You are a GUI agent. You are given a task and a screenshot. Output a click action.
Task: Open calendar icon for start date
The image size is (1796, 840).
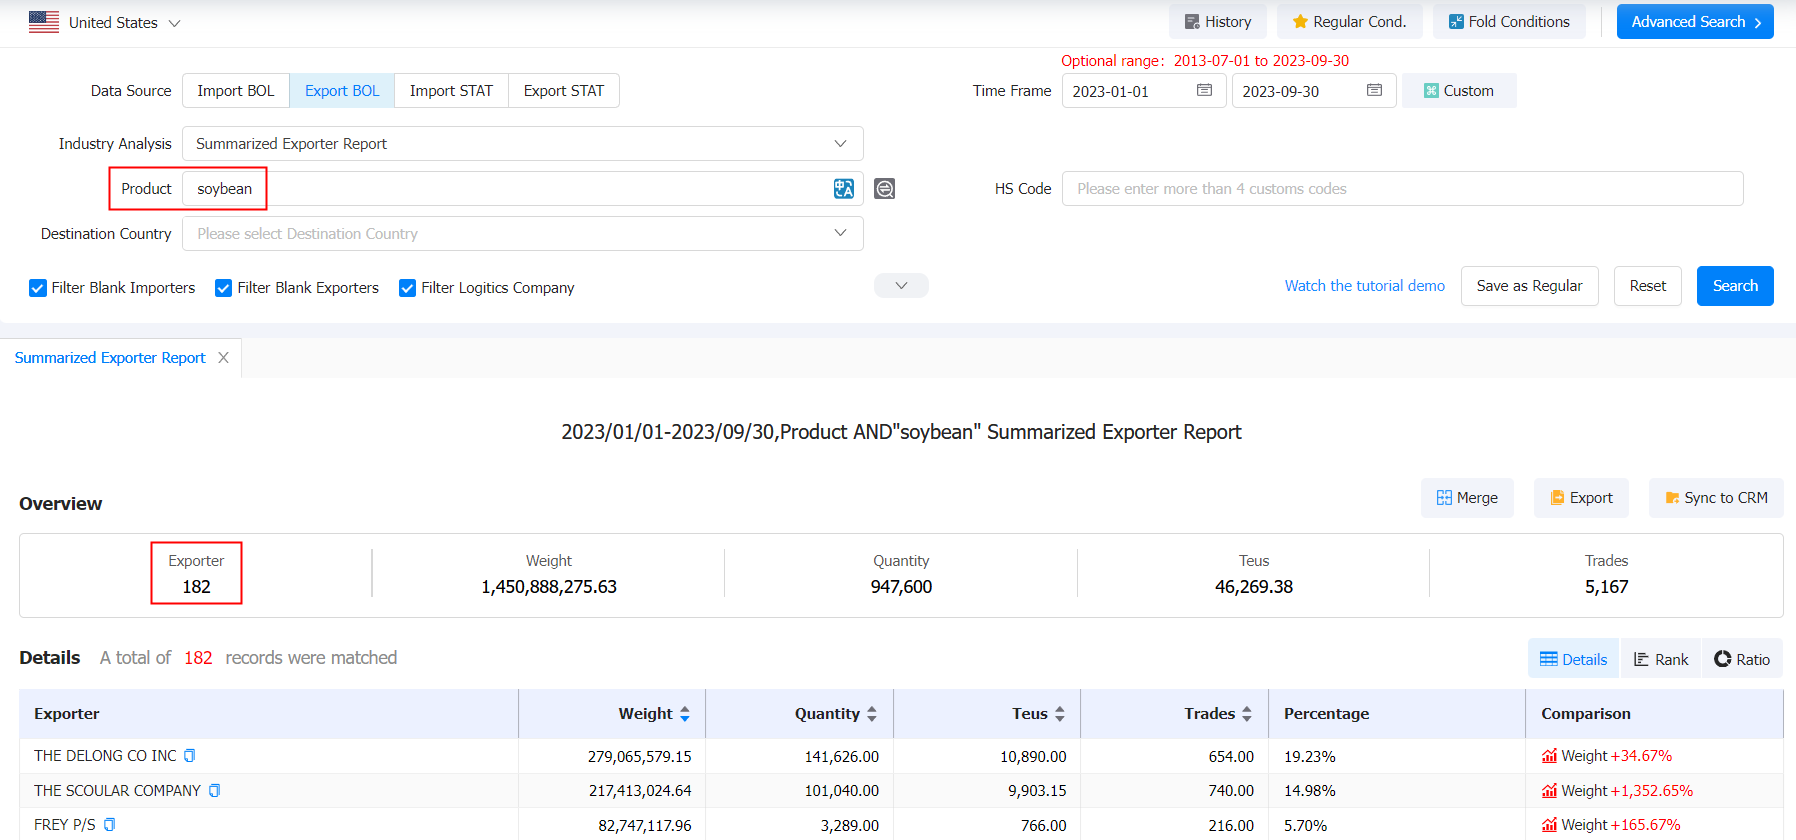(x=1205, y=90)
